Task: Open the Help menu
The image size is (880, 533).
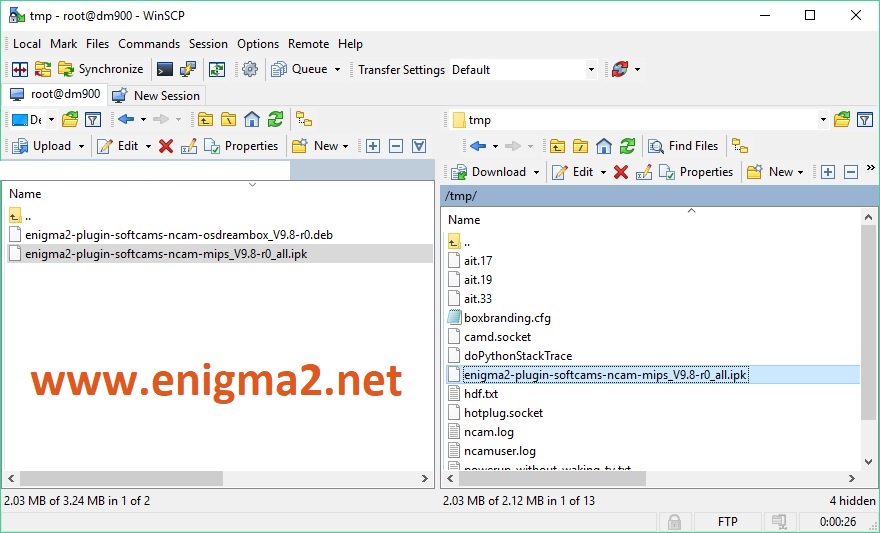Action: [350, 44]
